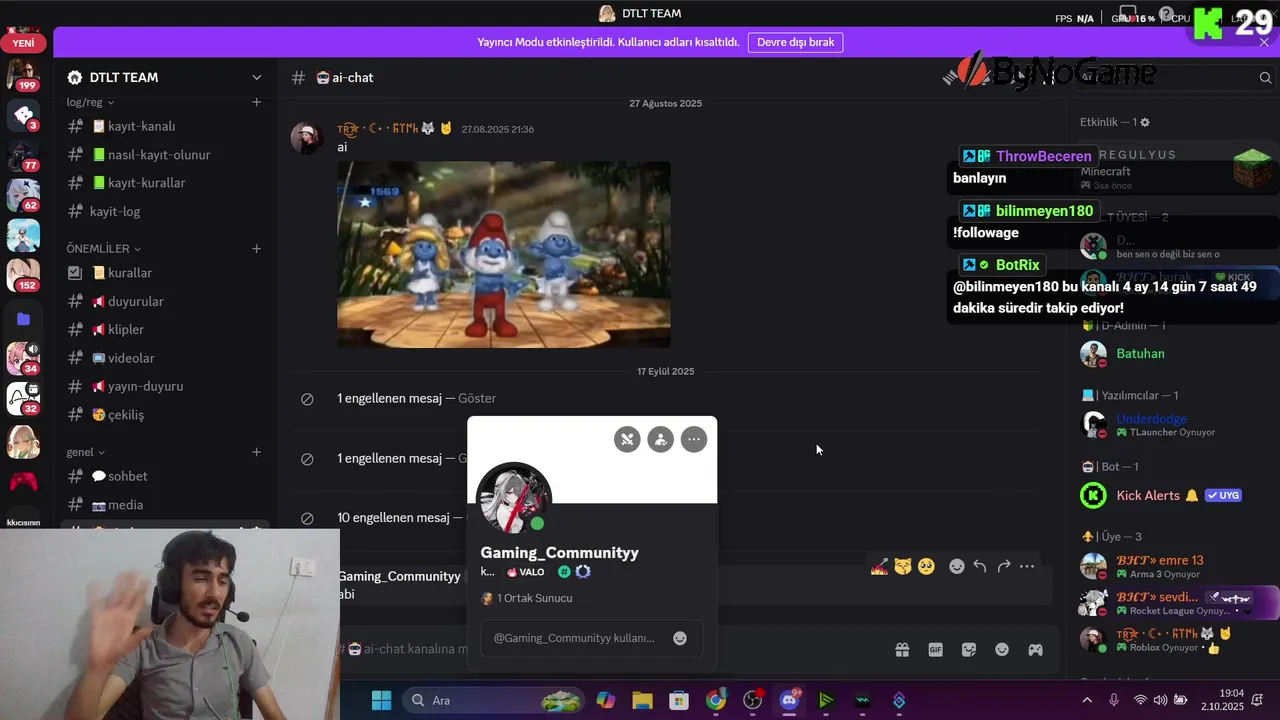
Task: Click the Etkinlik settings gear icon
Action: [x=1145, y=122]
